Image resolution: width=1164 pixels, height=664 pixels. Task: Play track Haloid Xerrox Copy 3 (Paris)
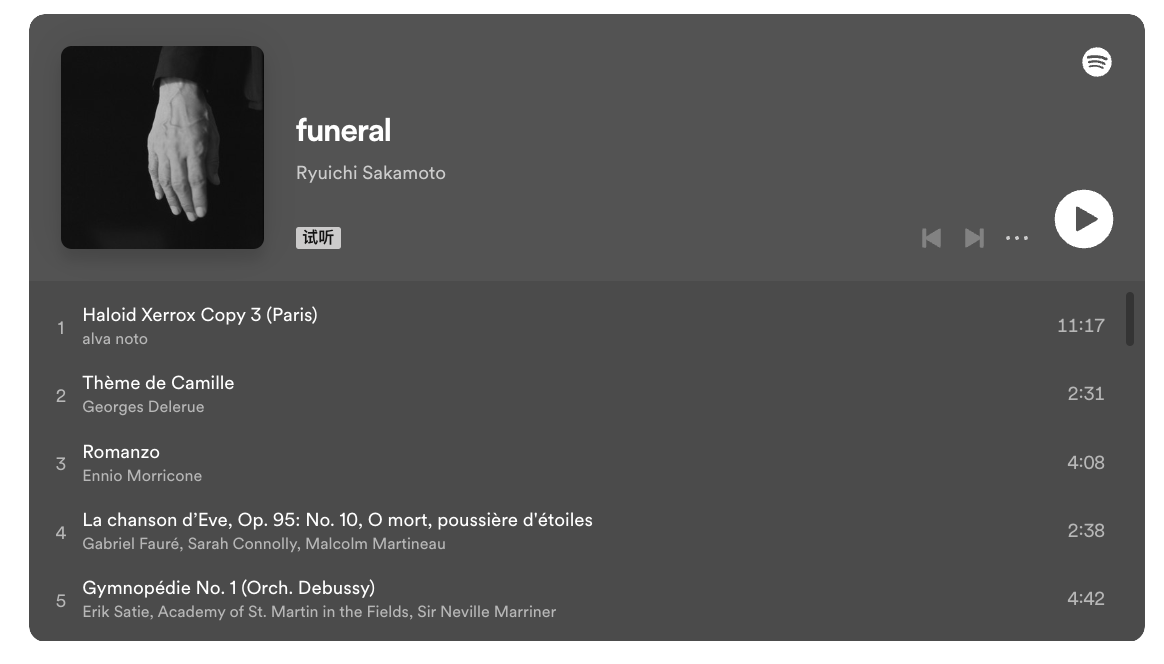(200, 315)
